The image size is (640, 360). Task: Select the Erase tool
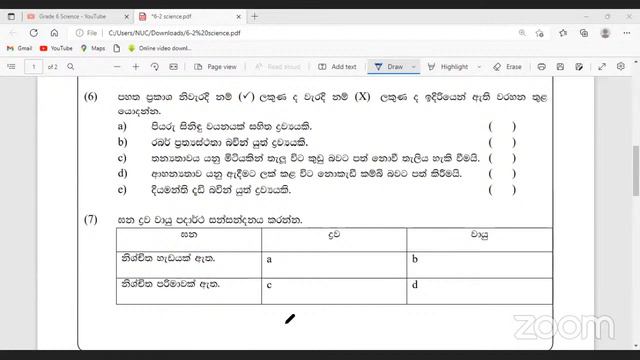tap(507, 67)
